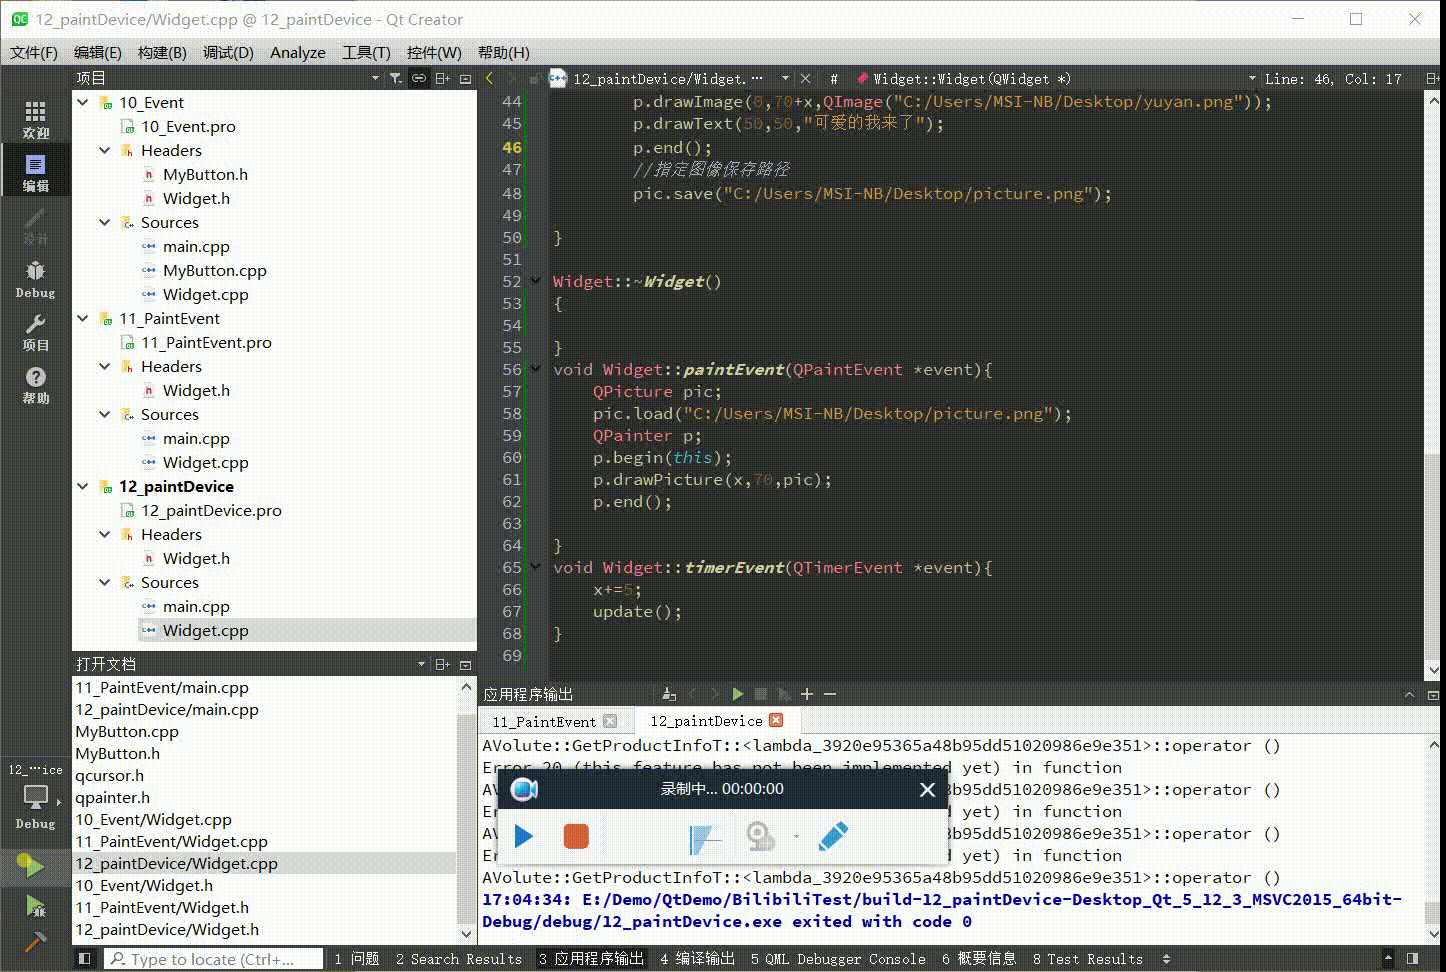This screenshot has height=972, width=1446.
Task: Open the 2 Search Results pane
Action: 459,958
